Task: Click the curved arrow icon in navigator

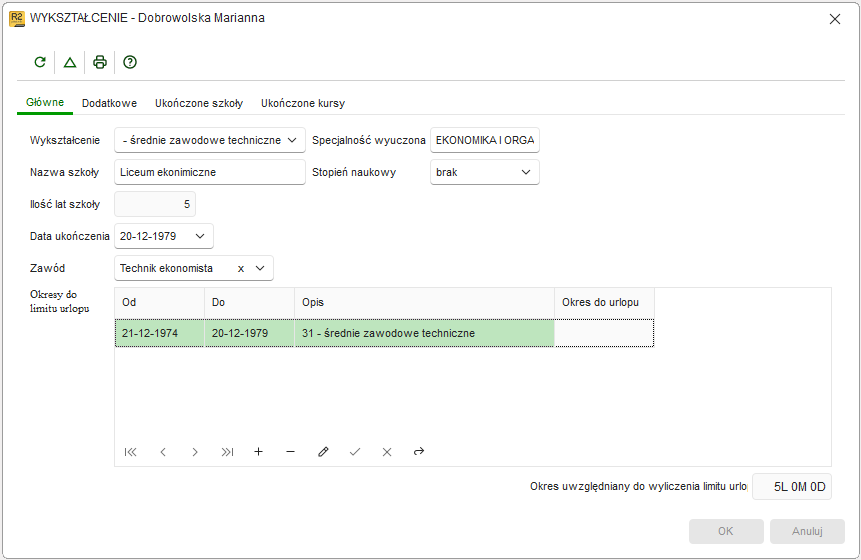Action: (x=419, y=451)
